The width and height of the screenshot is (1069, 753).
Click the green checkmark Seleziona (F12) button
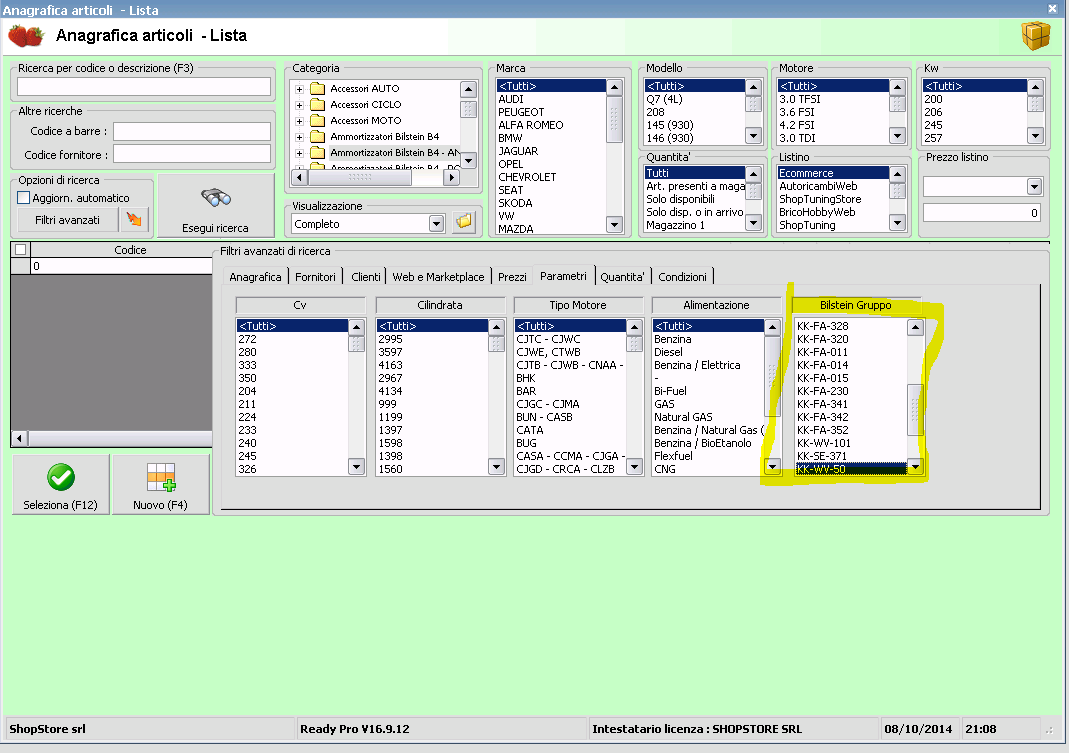(61, 484)
